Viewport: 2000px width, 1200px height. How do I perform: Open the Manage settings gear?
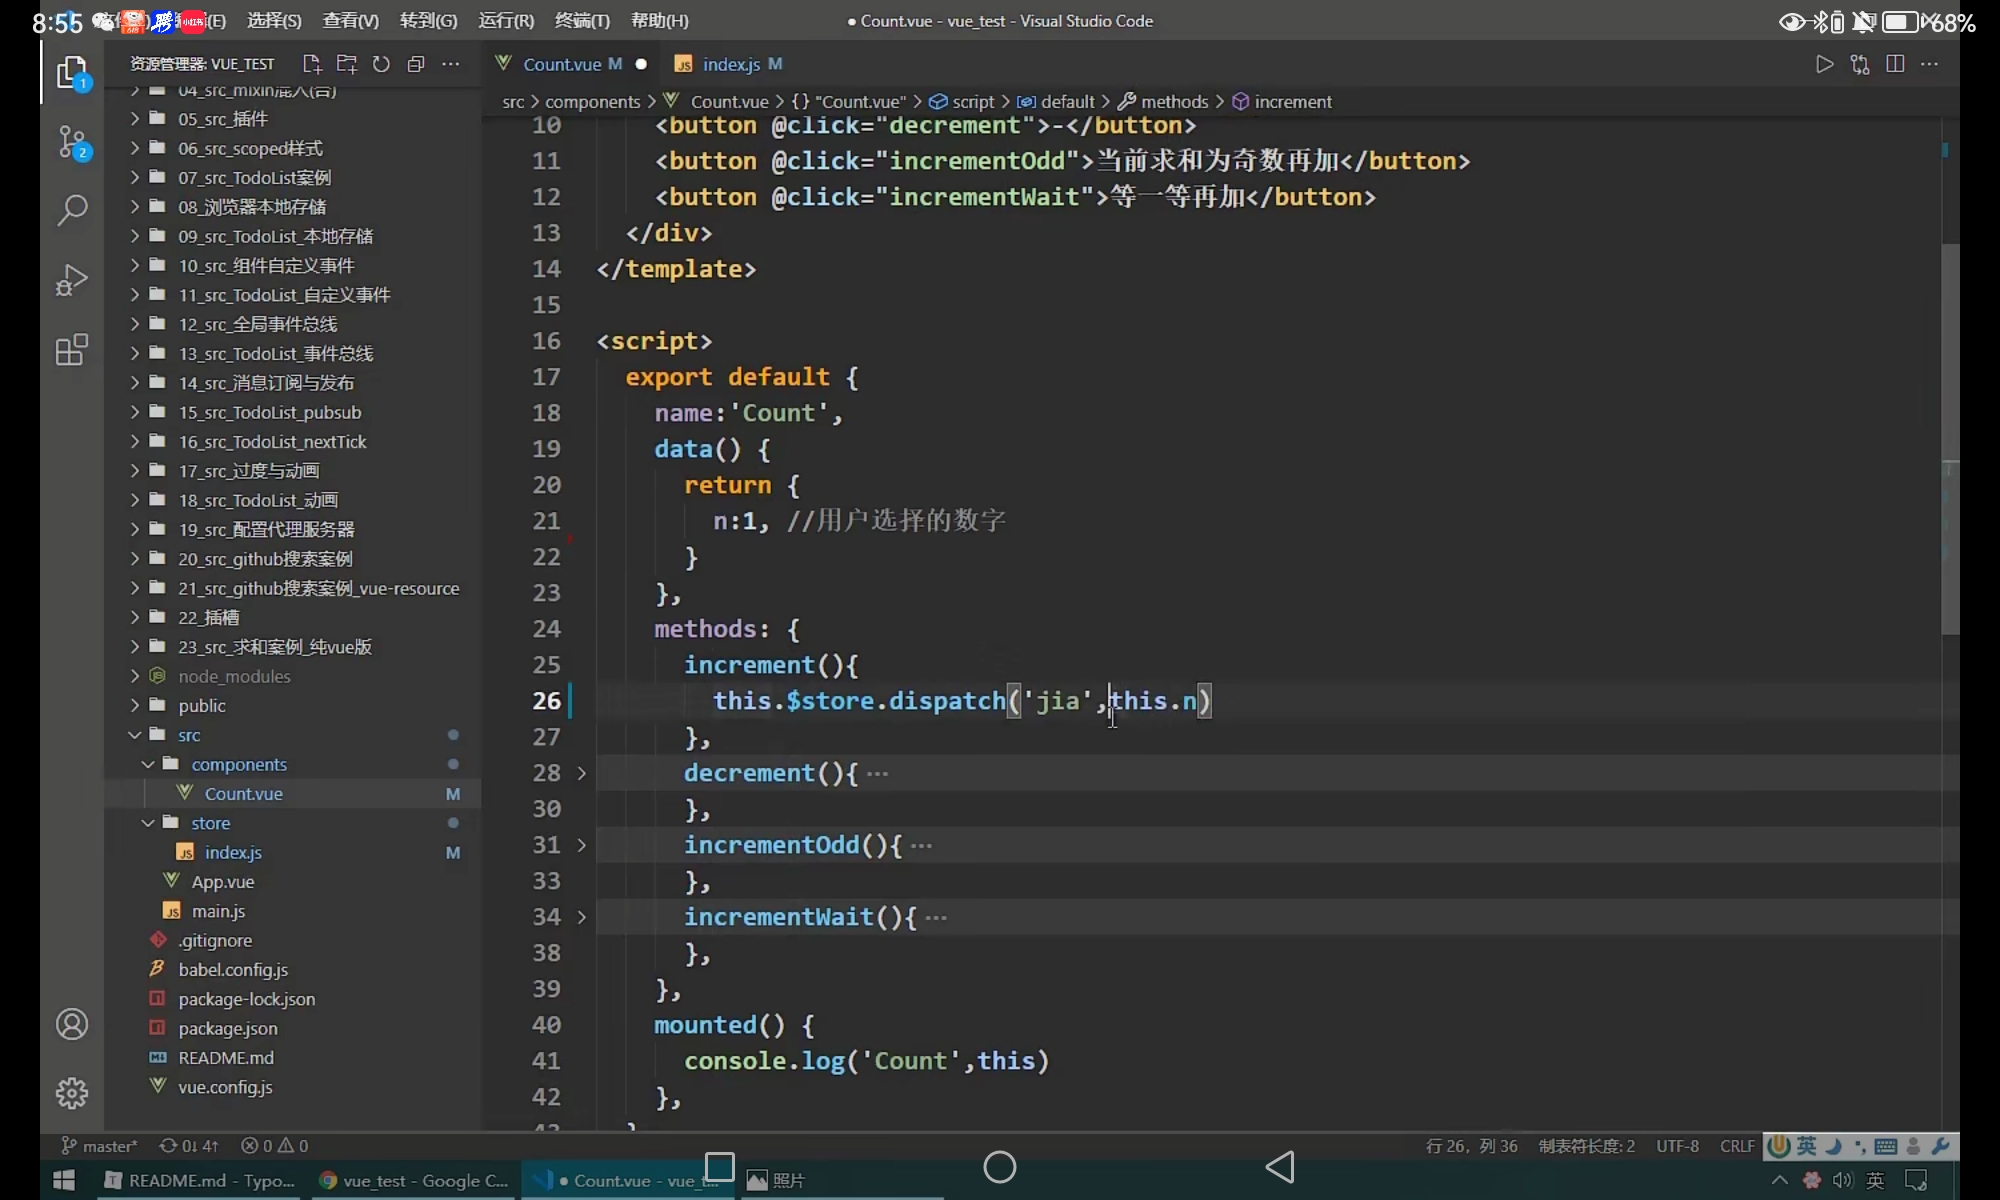(72, 1093)
